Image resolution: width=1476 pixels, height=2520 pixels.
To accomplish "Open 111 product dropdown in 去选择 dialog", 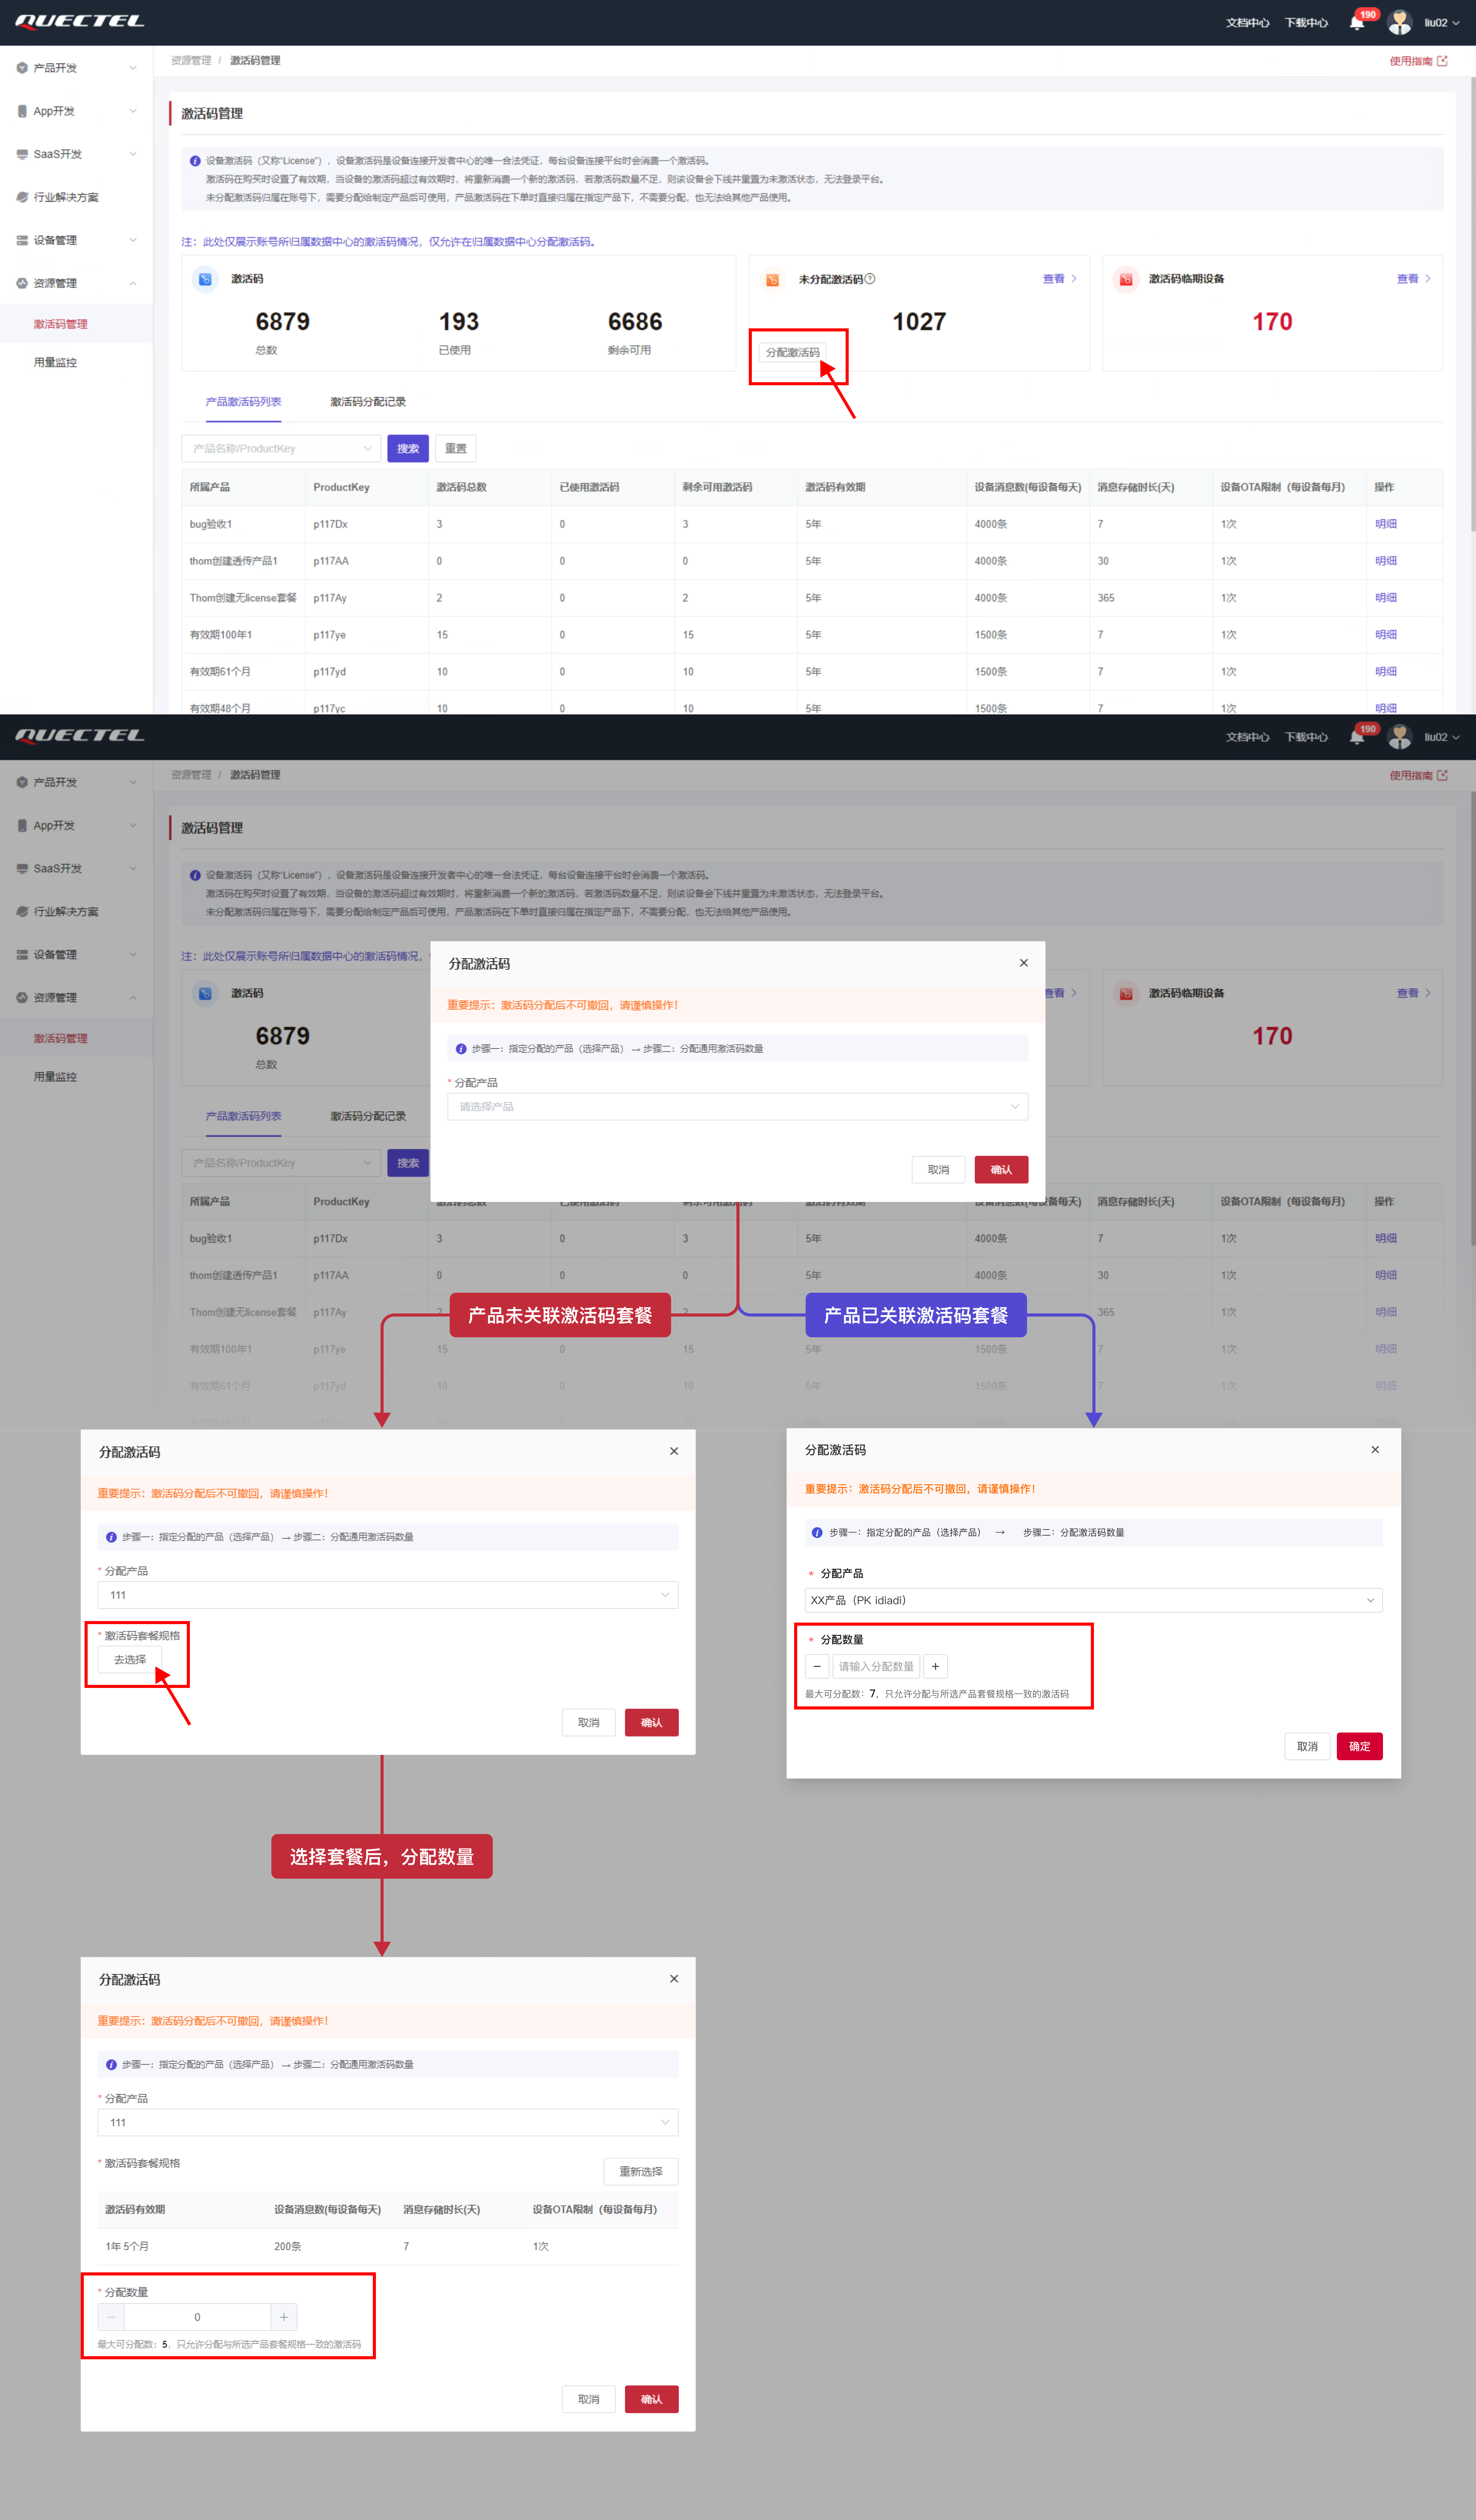I will 388,1595.
